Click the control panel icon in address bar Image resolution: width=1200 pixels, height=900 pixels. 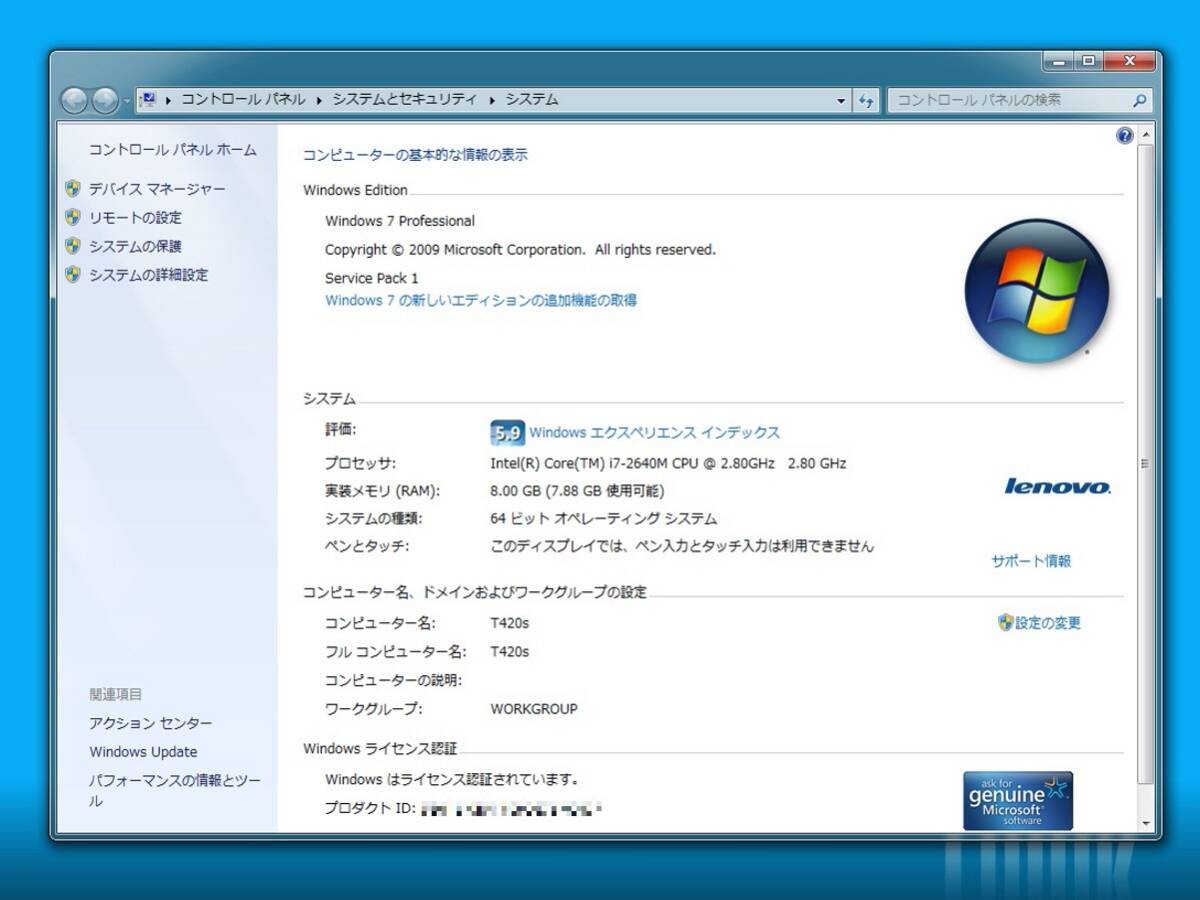coord(148,100)
